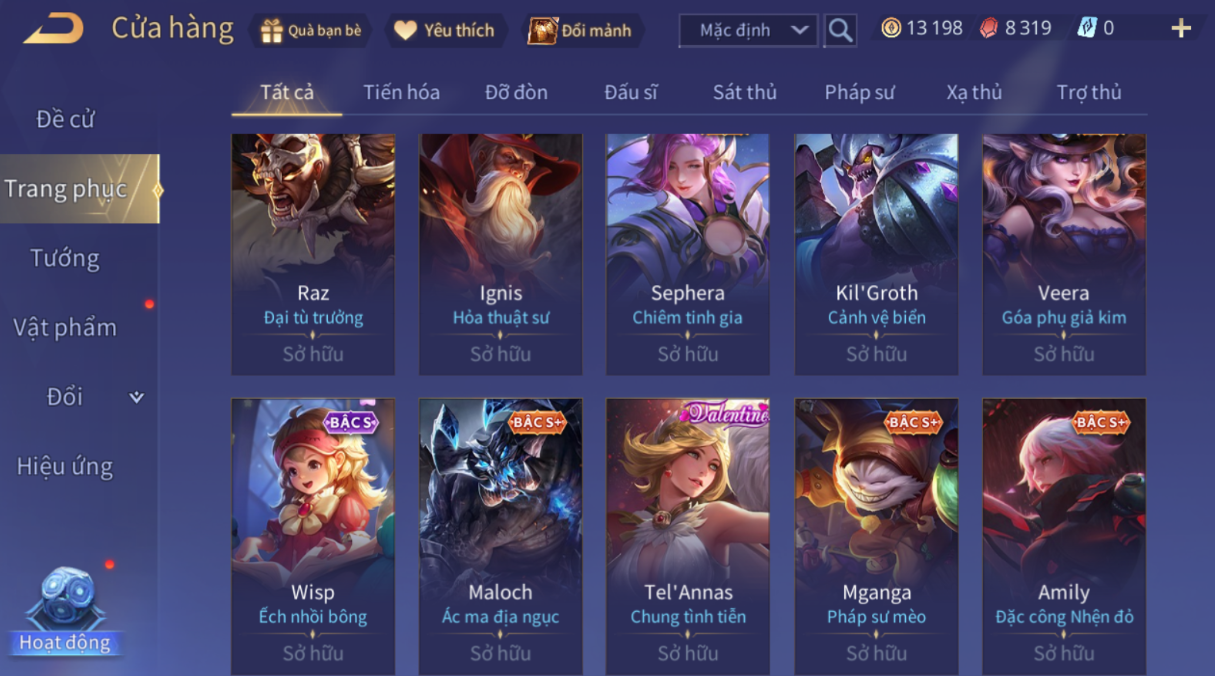This screenshot has height=676, width=1215.
Task: Open the Tướng section in sidebar
Action: 65,258
